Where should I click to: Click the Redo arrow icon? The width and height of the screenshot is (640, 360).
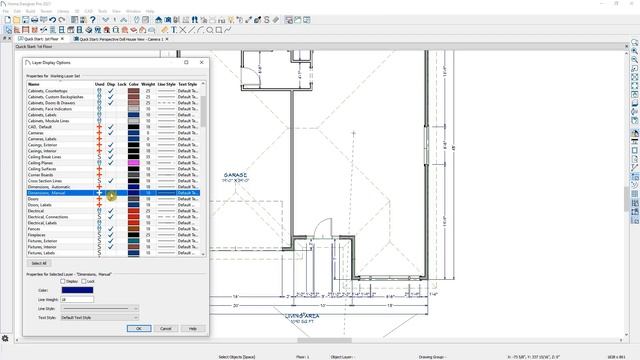click(x=62, y=20)
